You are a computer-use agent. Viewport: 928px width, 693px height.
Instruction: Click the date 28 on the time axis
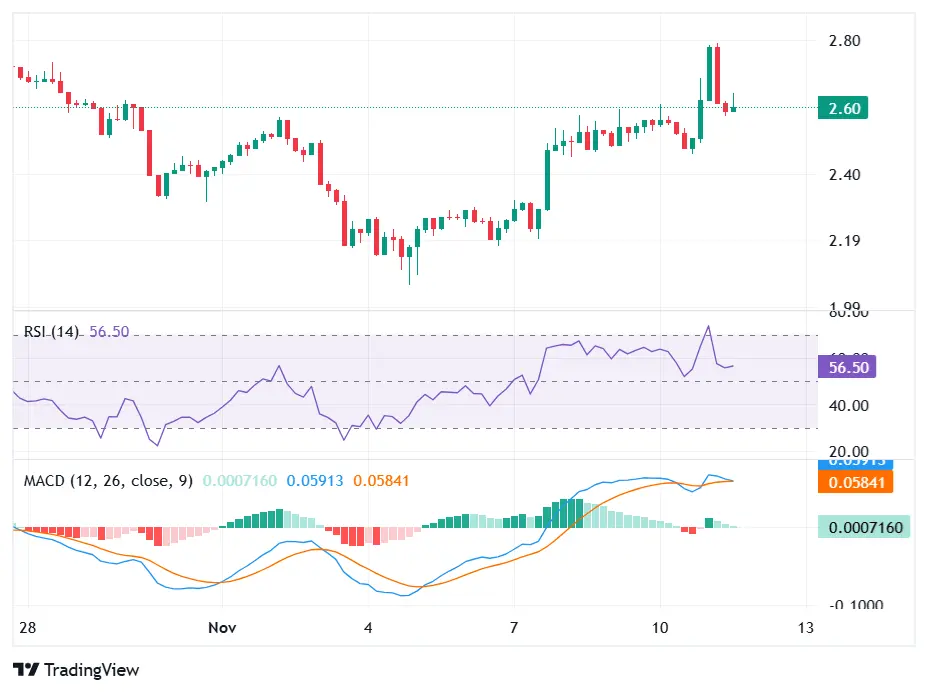coord(27,628)
